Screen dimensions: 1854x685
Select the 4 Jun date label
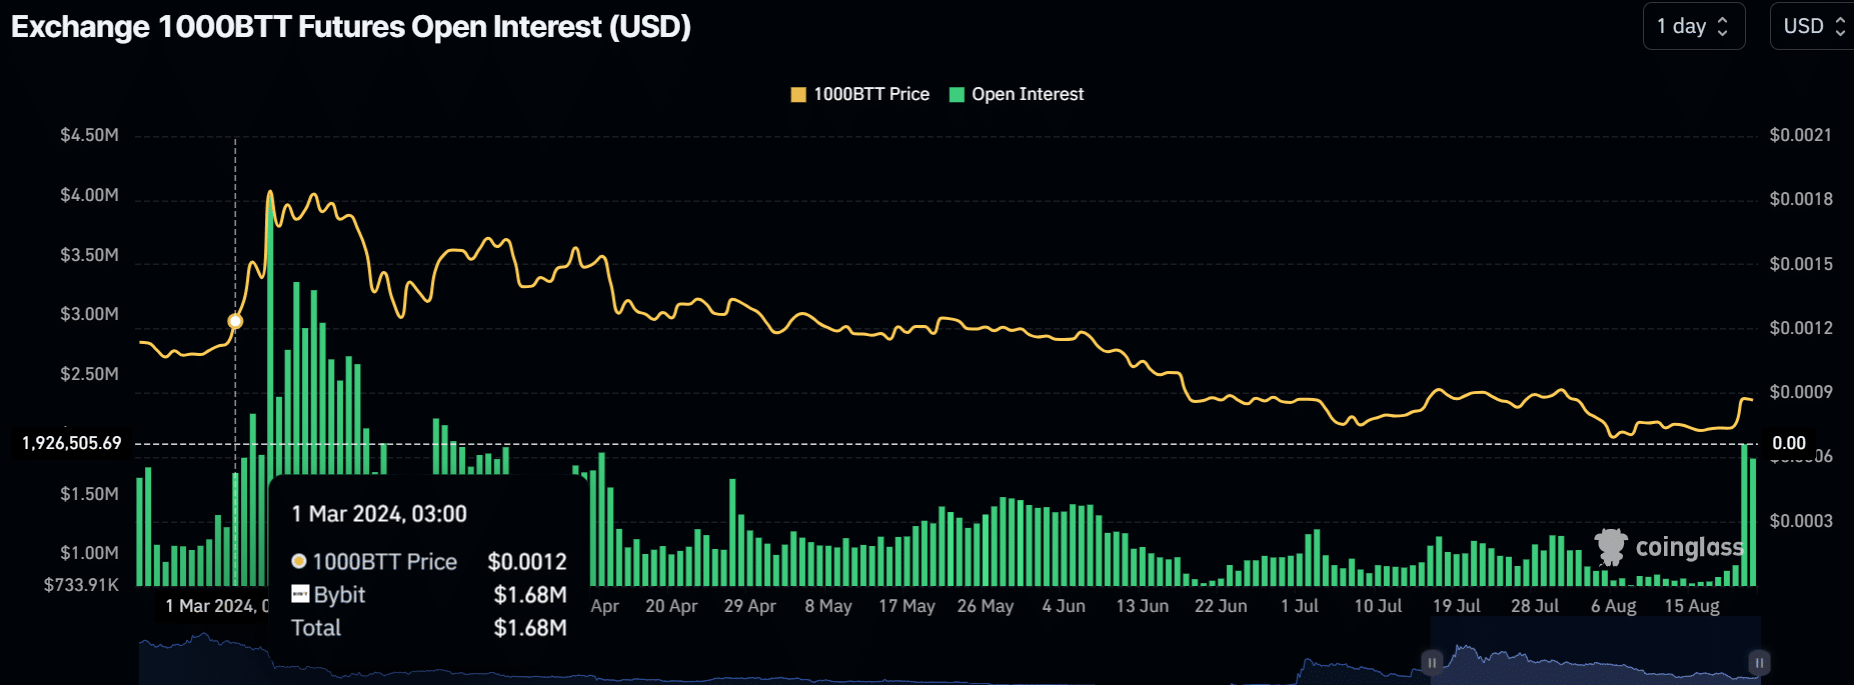coord(1063,606)
